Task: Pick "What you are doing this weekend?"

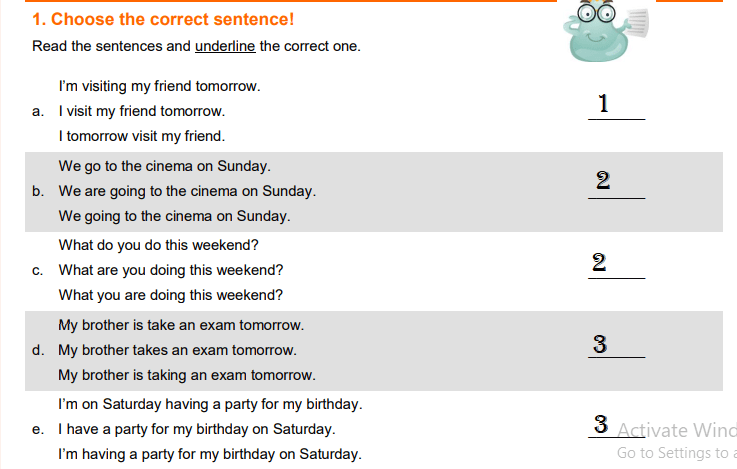Action: tap(171, 295)
